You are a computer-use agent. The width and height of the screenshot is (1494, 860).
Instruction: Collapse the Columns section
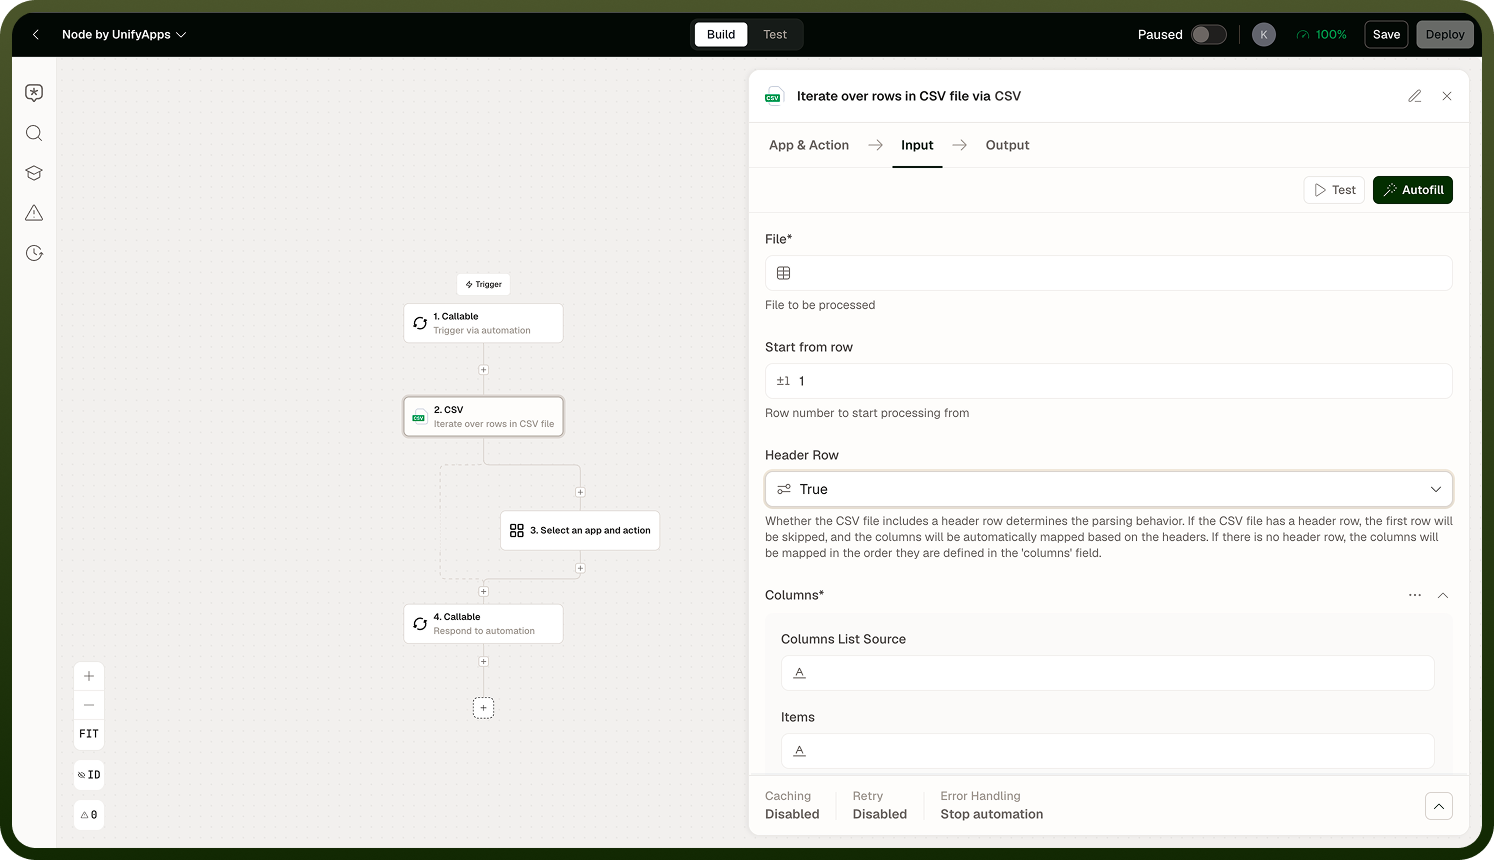click(1443, 595)
